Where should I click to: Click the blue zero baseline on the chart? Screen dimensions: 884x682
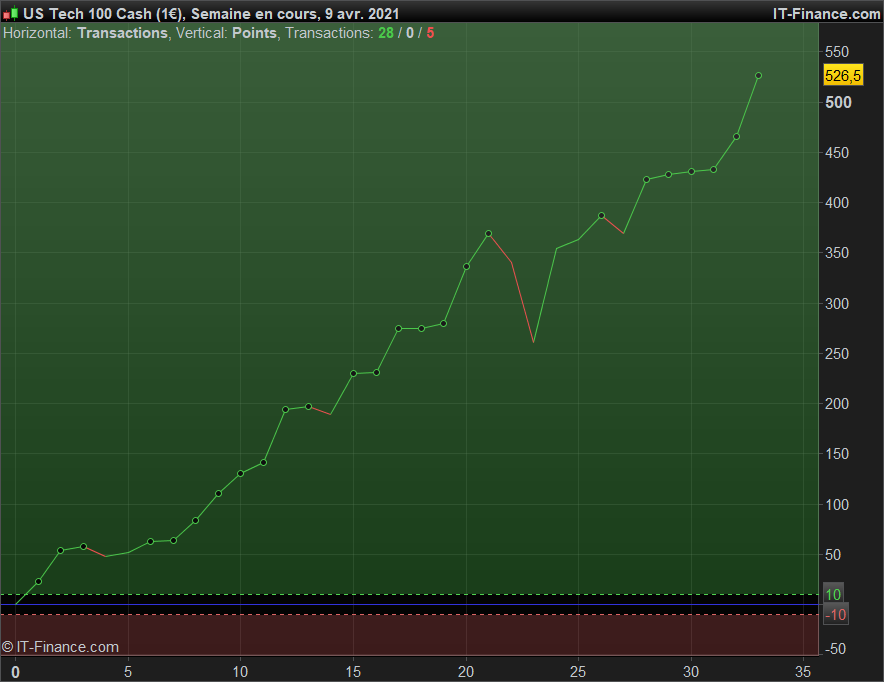click(x=409, y=605)
